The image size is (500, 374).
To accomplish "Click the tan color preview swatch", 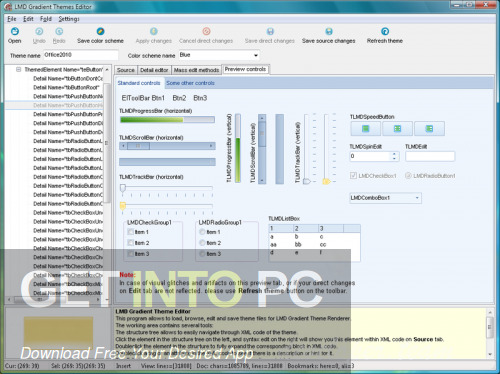I will pos(58,333).
